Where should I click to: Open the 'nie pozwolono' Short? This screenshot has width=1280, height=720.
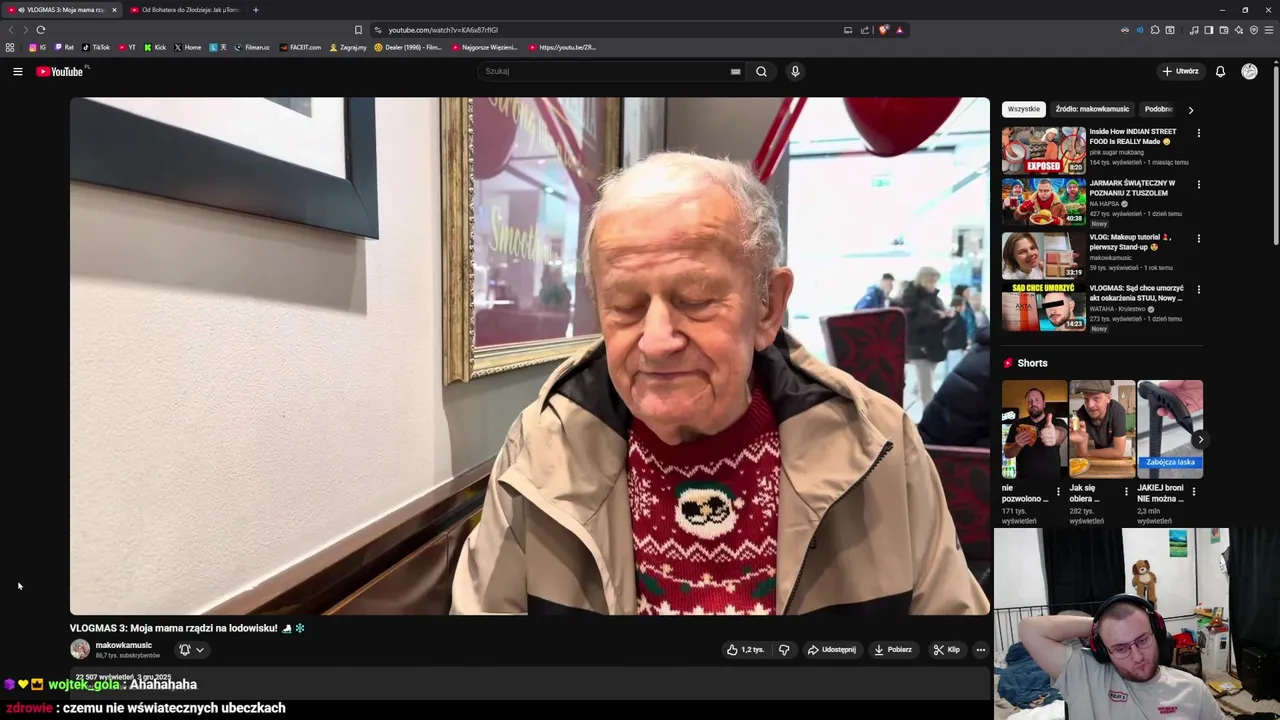click(x=1035, y=429)
